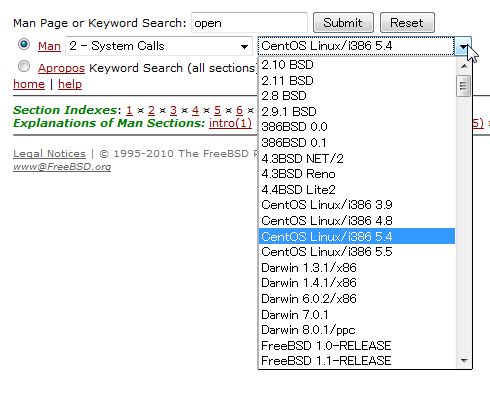490x399 pixels.
Task: Focus the man page search input field
Action: pos(249,23)
